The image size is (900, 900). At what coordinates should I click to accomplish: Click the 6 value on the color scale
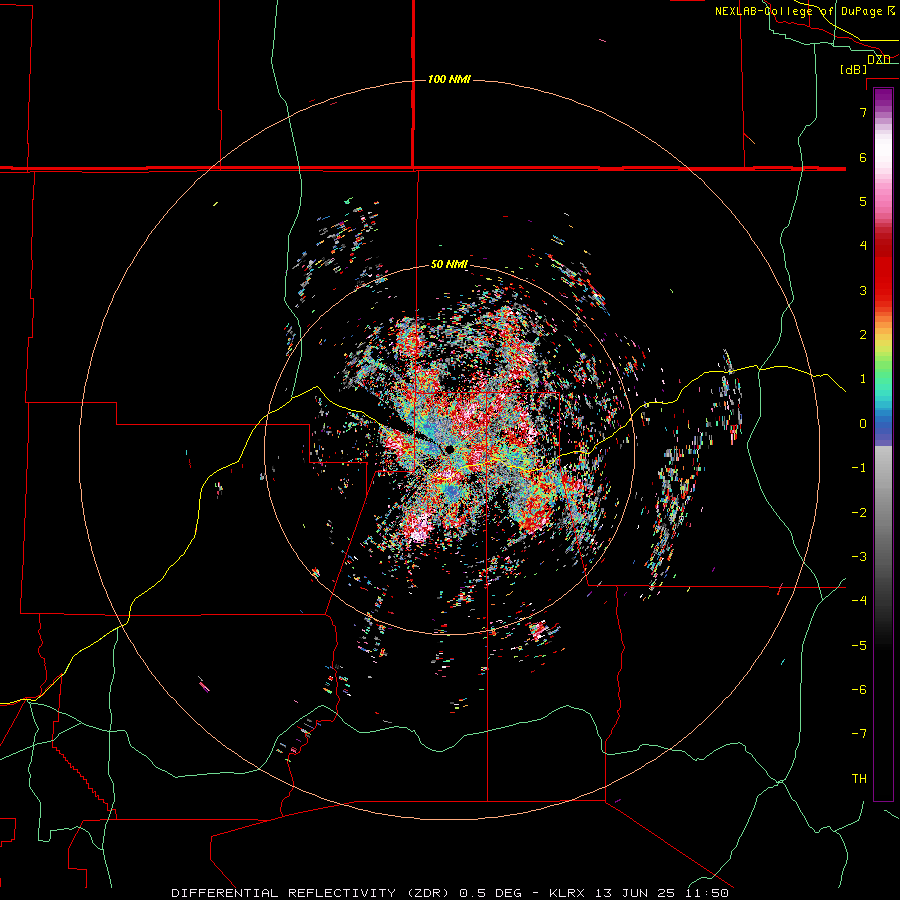coord(863,157)
